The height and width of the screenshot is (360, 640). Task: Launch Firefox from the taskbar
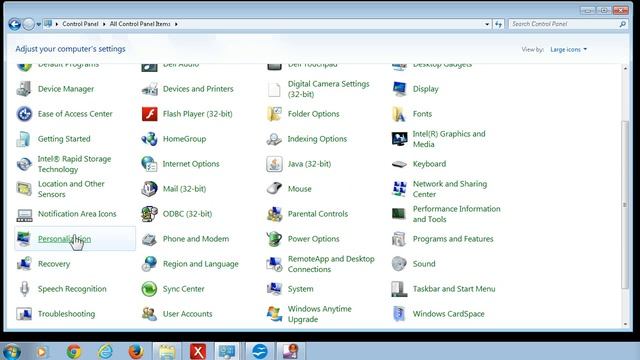136,351
